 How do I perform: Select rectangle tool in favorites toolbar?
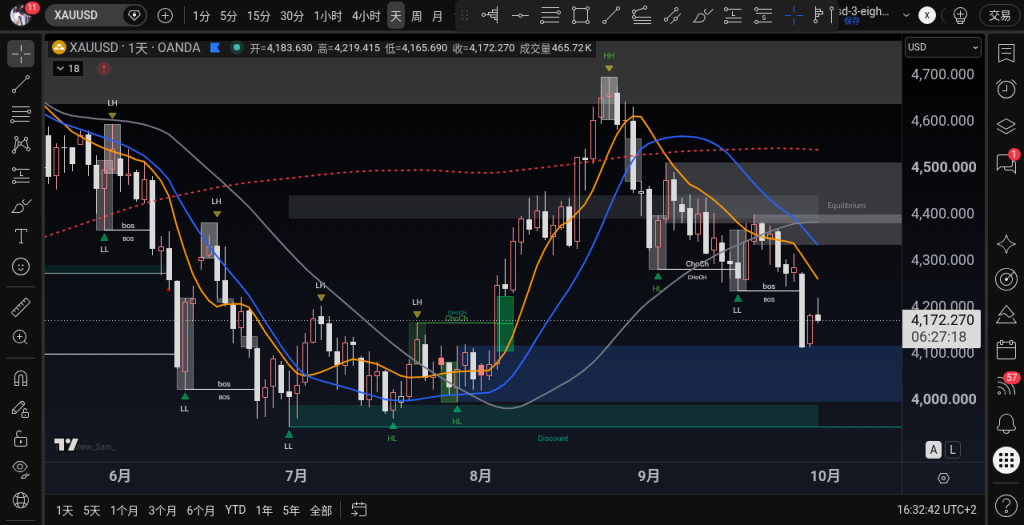point(580,15)
